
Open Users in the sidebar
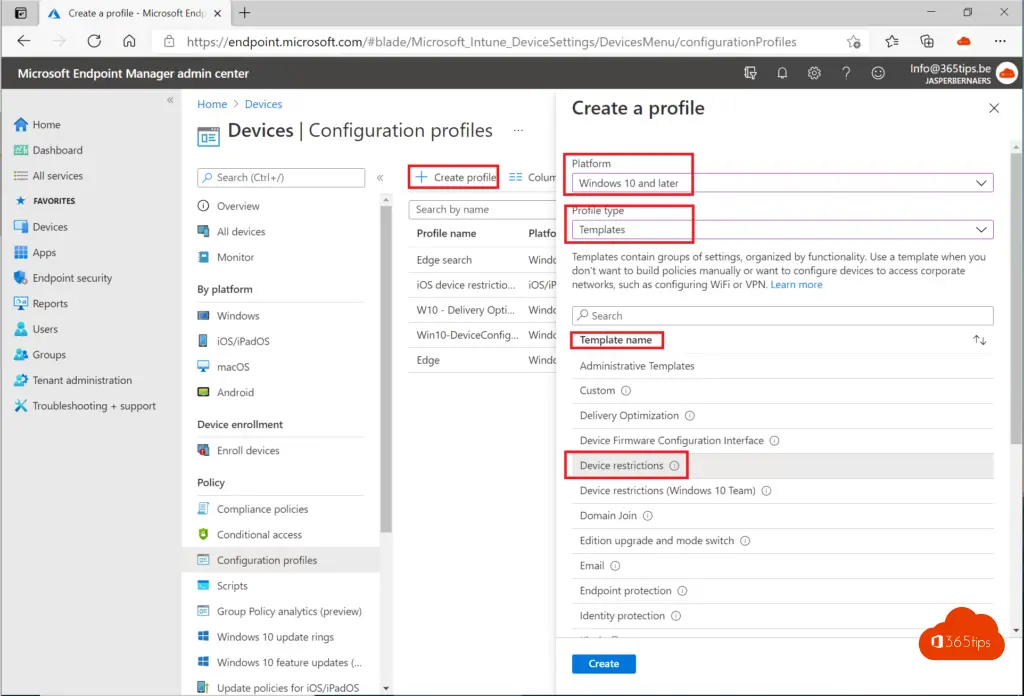45,328
